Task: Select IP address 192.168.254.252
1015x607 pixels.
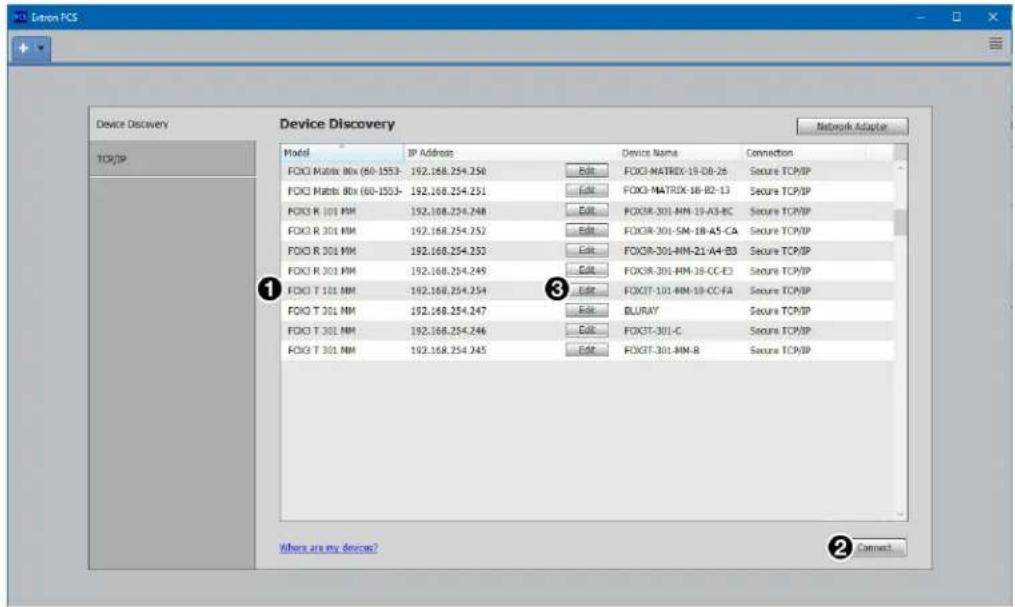Action: (x=448, y=231)
